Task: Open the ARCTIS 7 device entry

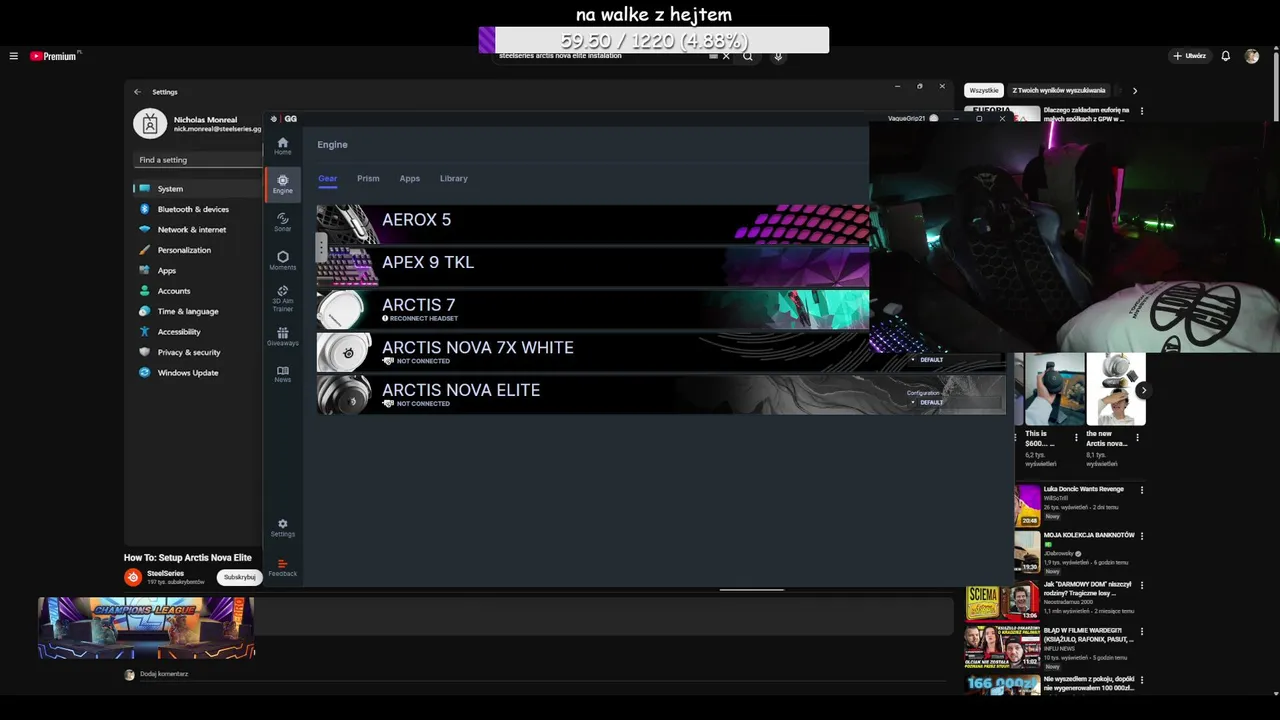Action: pos(593,309)
